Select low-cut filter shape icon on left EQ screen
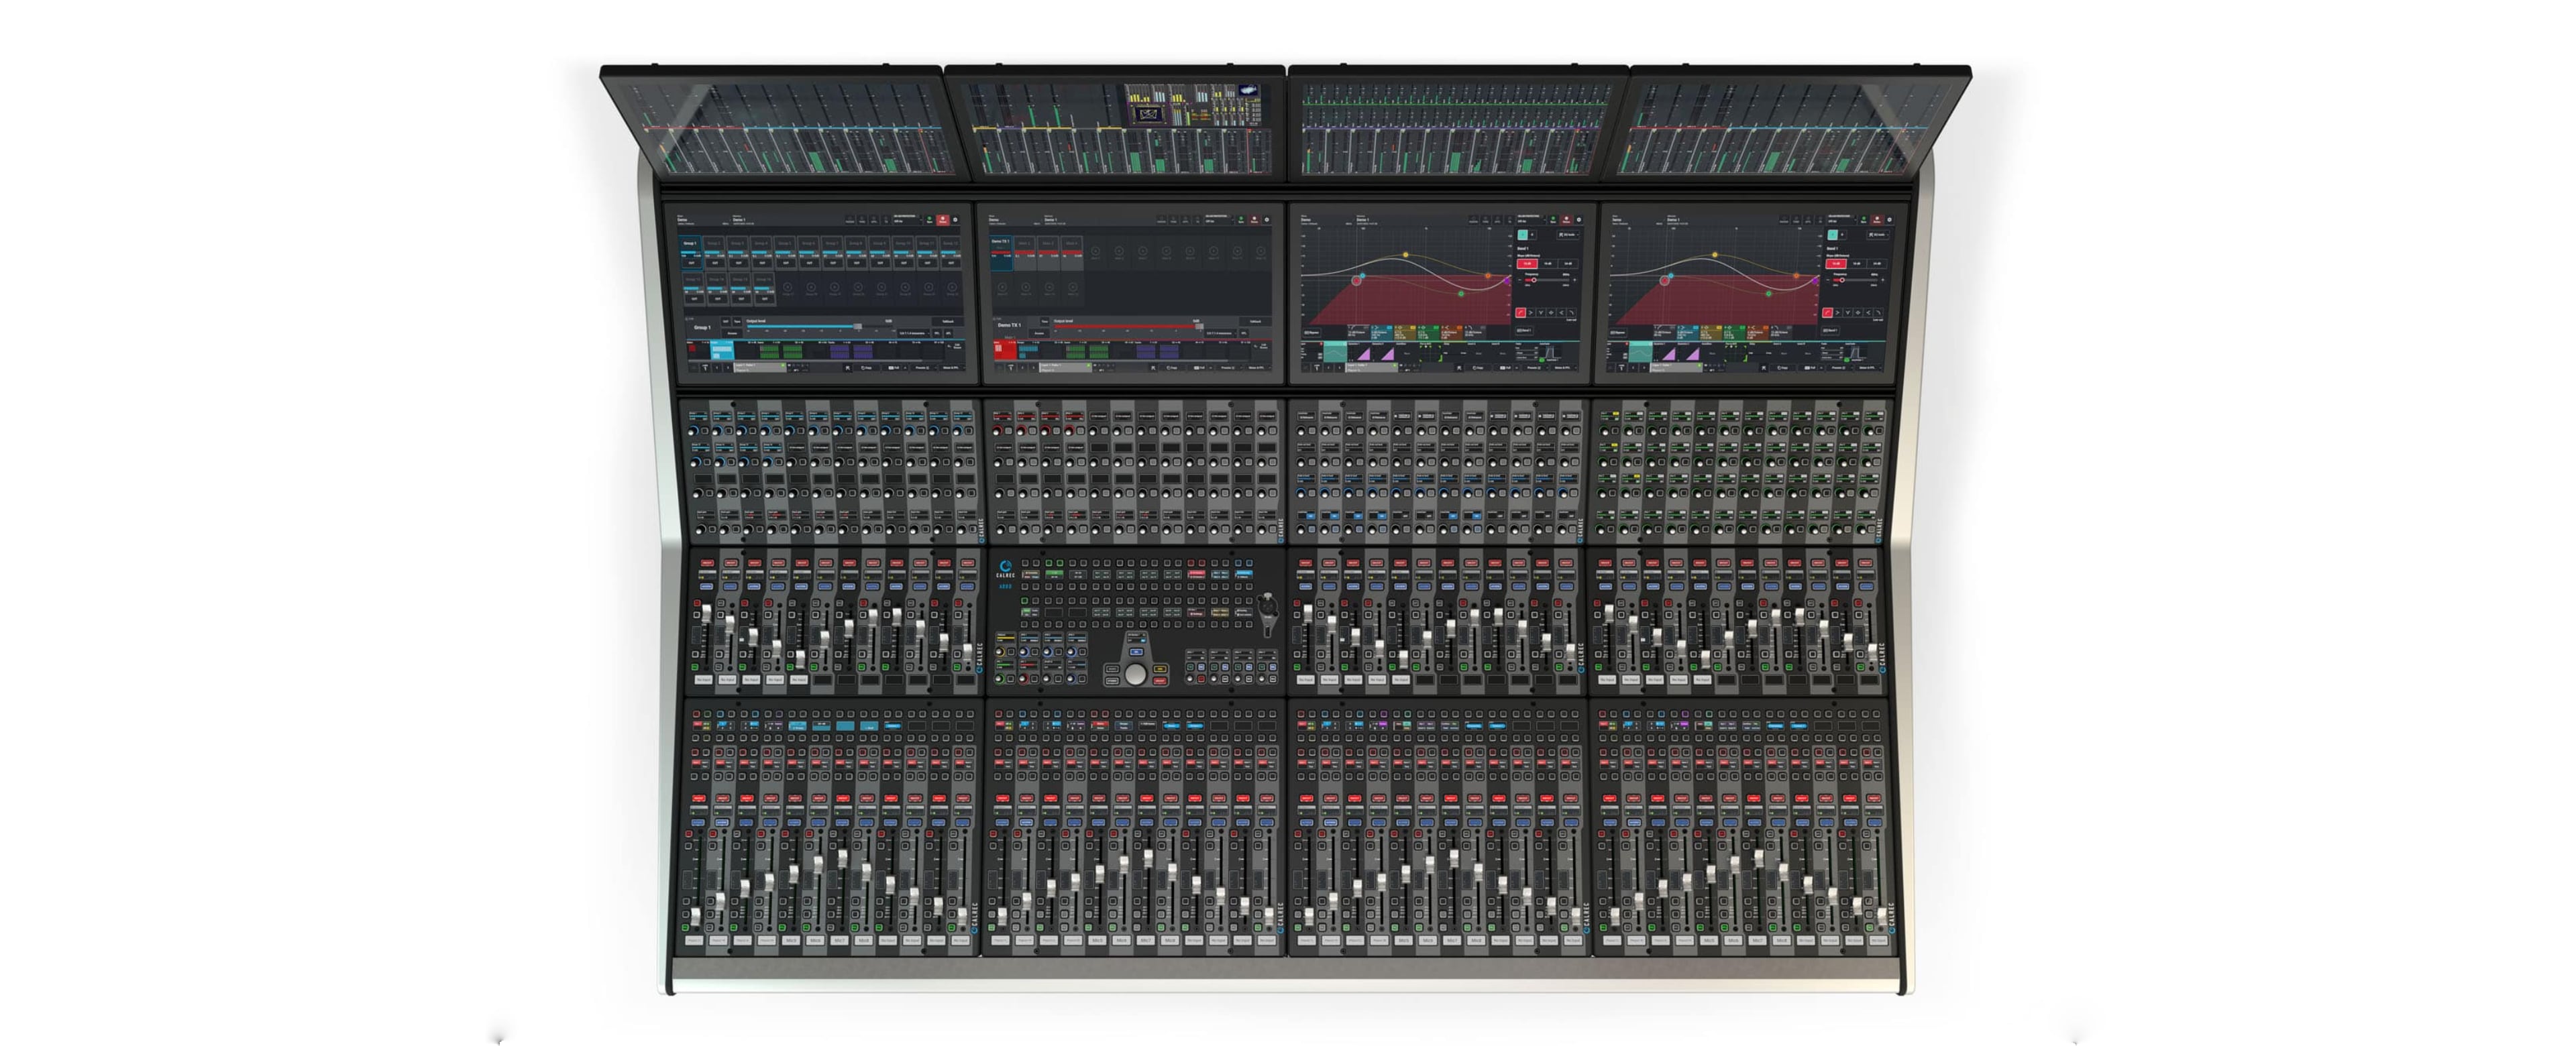2576x1046 pixels. [x=1521, y=313]
